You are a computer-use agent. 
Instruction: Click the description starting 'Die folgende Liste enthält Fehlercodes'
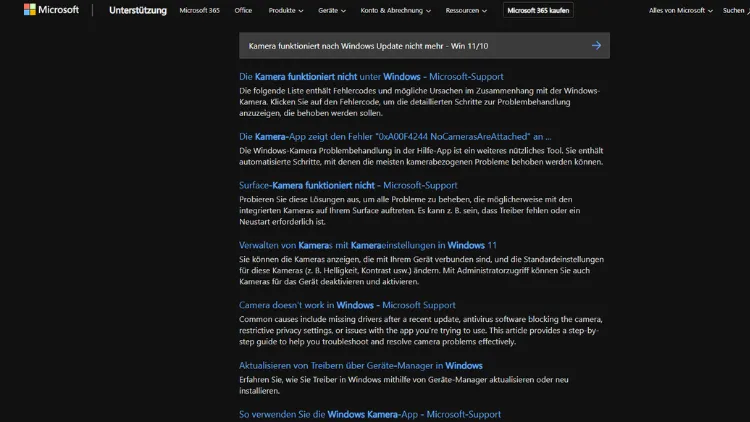tap(419, 102)
